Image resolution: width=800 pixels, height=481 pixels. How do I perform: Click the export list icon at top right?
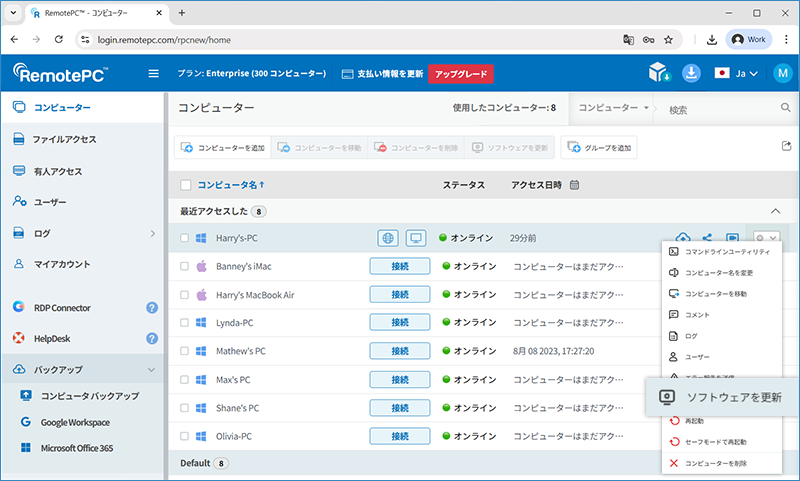coord(786,146)
